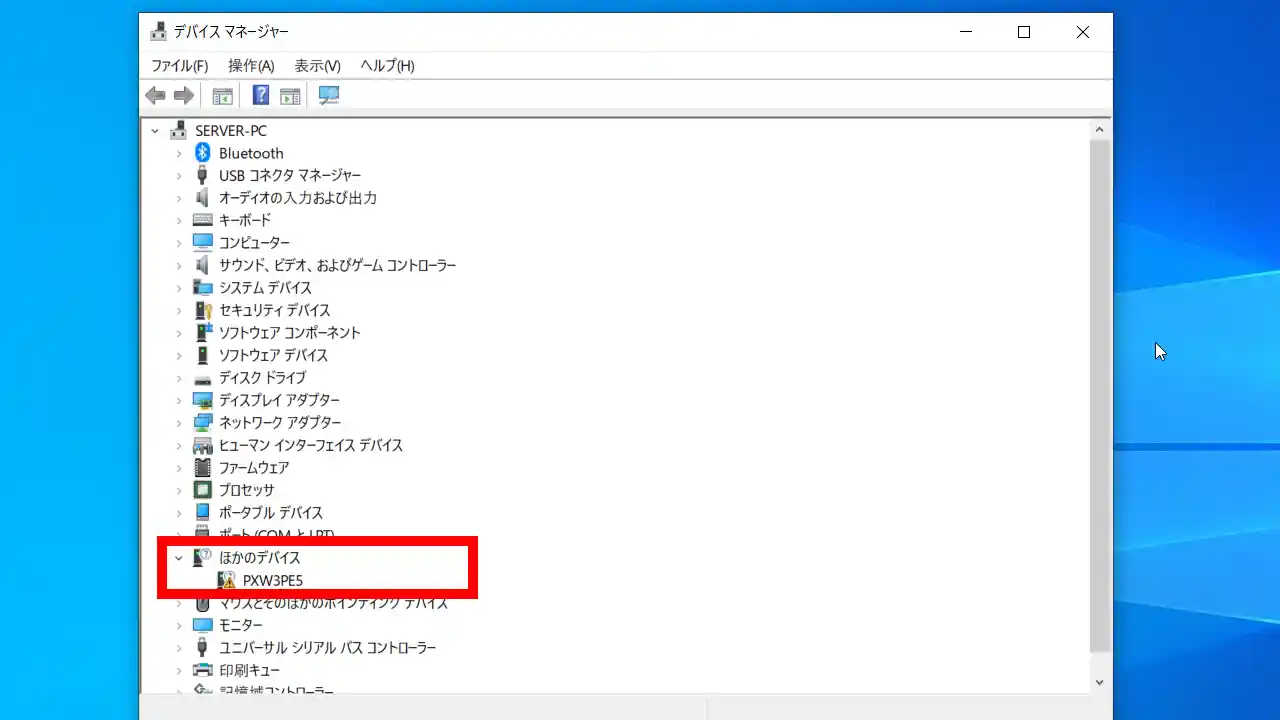
Task: Open the 操作(A) menu
Action: (251, 65)
